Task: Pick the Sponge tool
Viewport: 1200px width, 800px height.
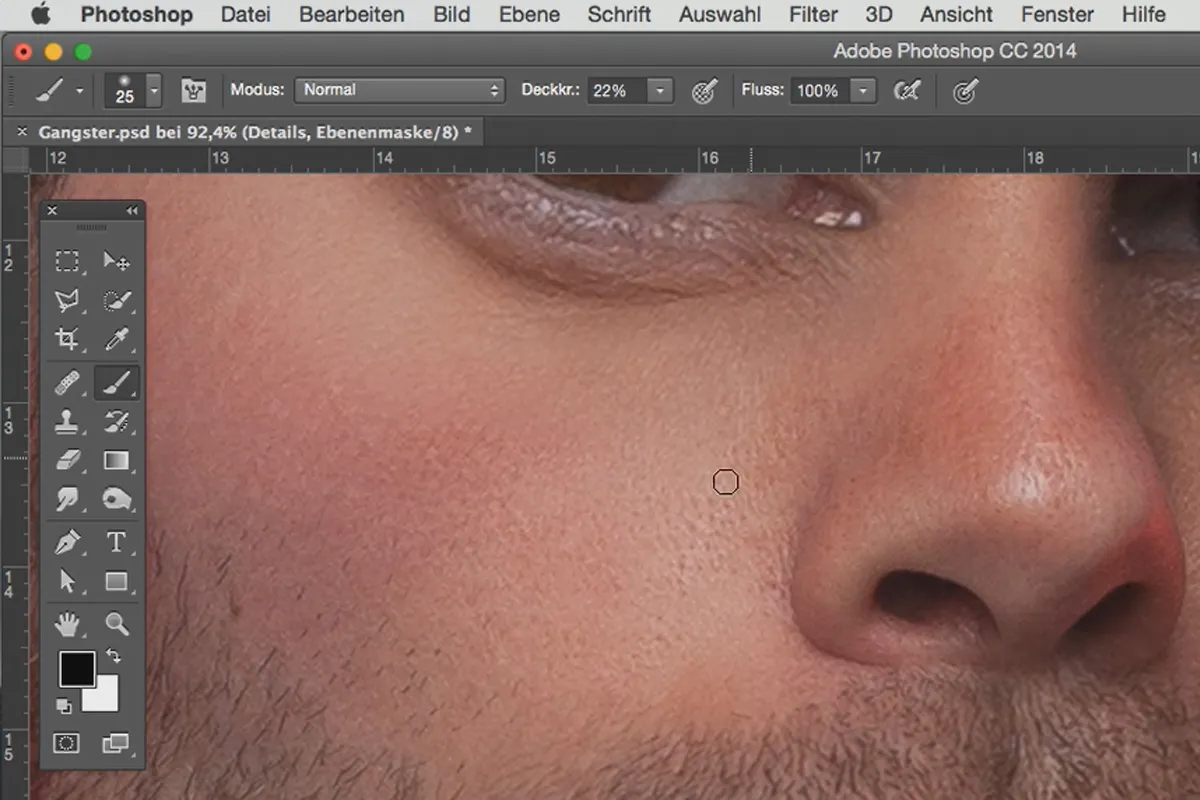Action: coord(117,499)
